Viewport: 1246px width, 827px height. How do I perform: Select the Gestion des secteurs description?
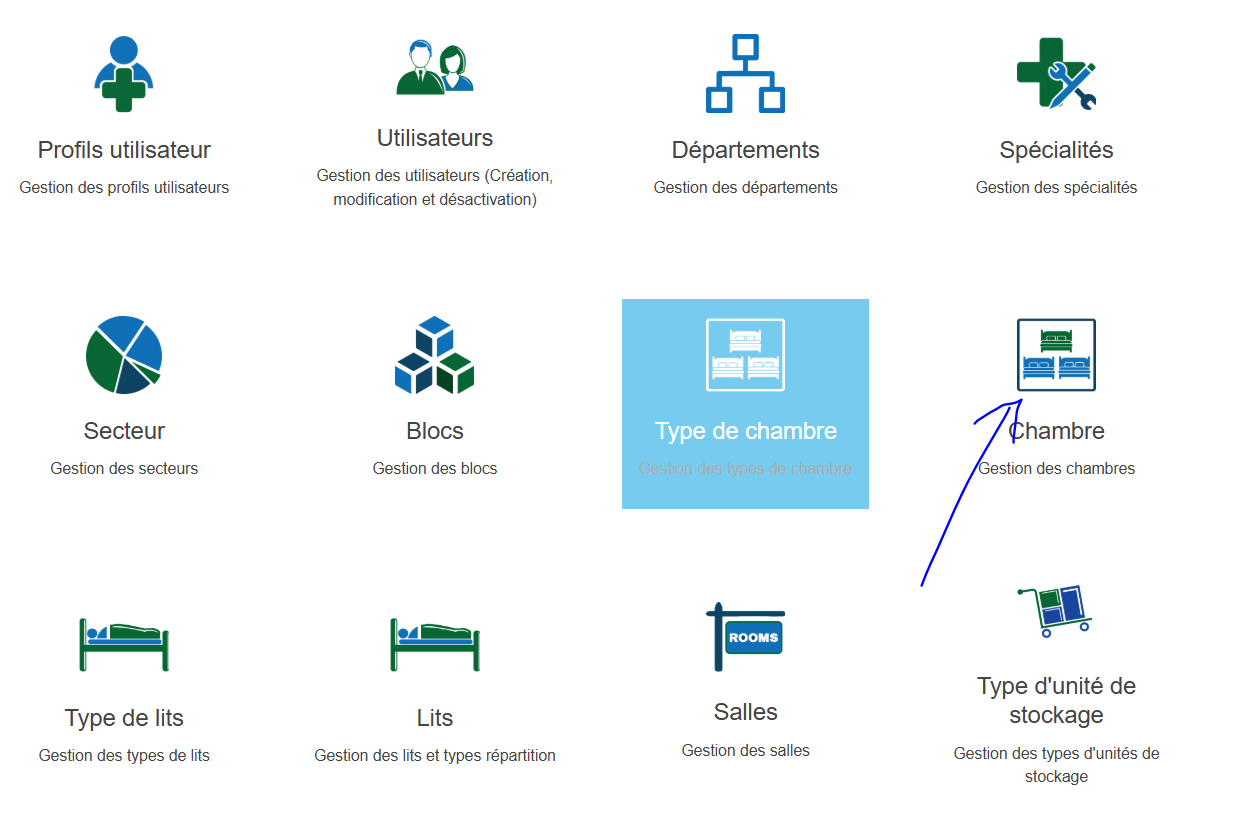[124, 468]
